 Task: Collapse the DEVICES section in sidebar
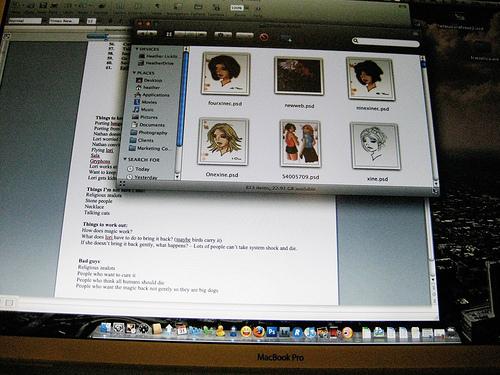click(137, 49)
